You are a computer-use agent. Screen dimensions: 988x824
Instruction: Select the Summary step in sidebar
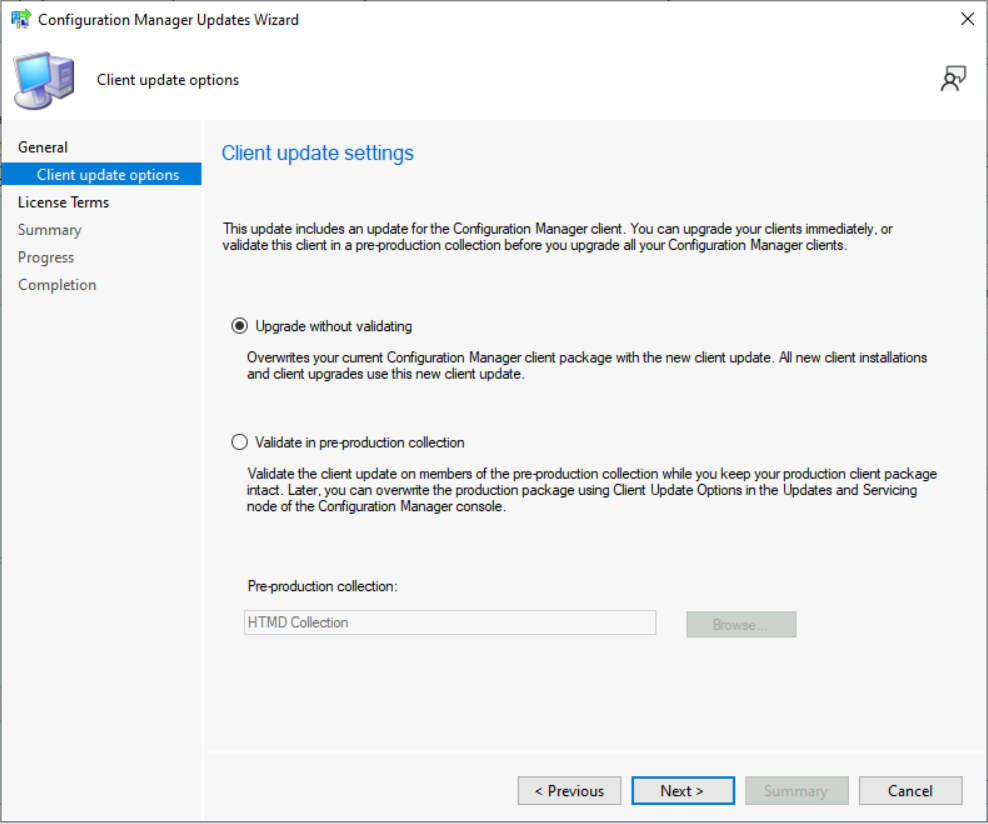point(50,230)
